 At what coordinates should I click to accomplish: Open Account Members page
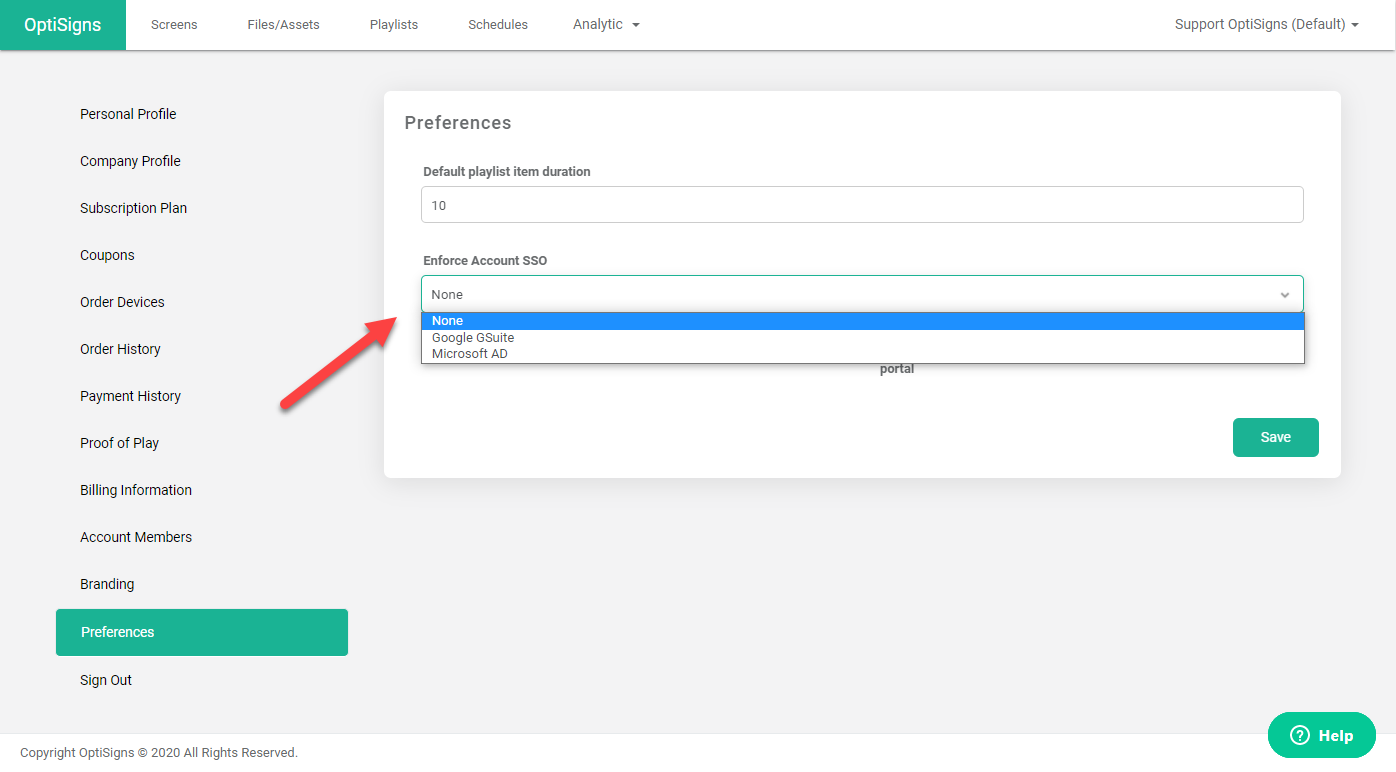136,537
